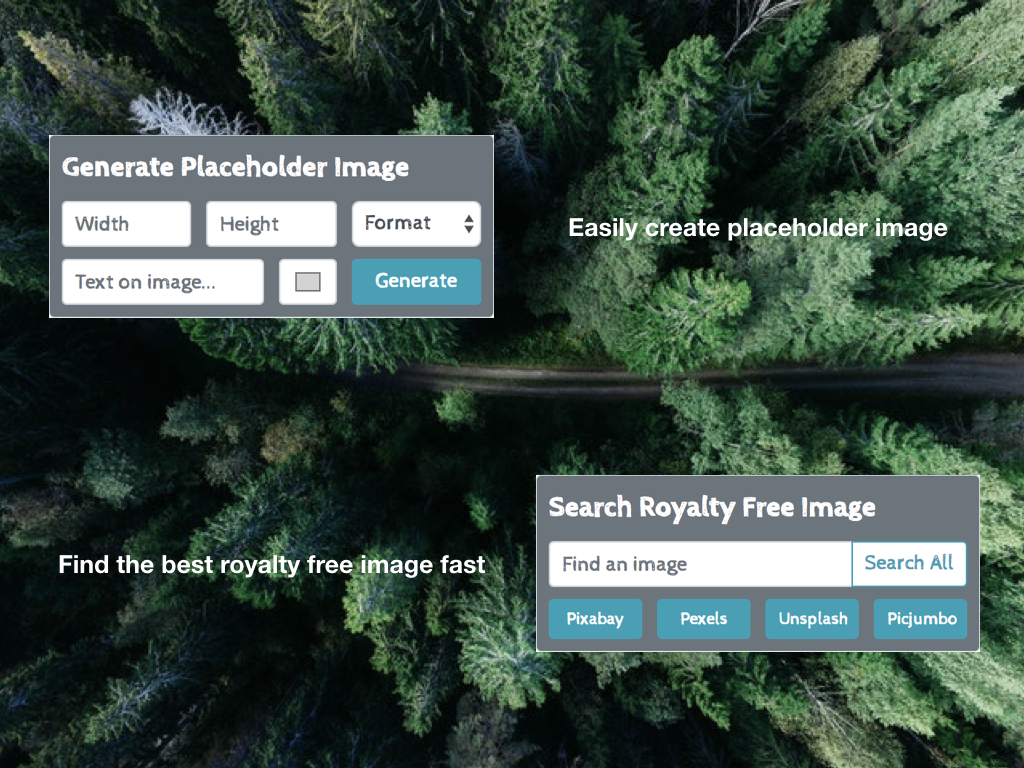1024x768 pixels.
Task: Click 'Generate Placeholder Image' heading
Action: click(236, 168)
